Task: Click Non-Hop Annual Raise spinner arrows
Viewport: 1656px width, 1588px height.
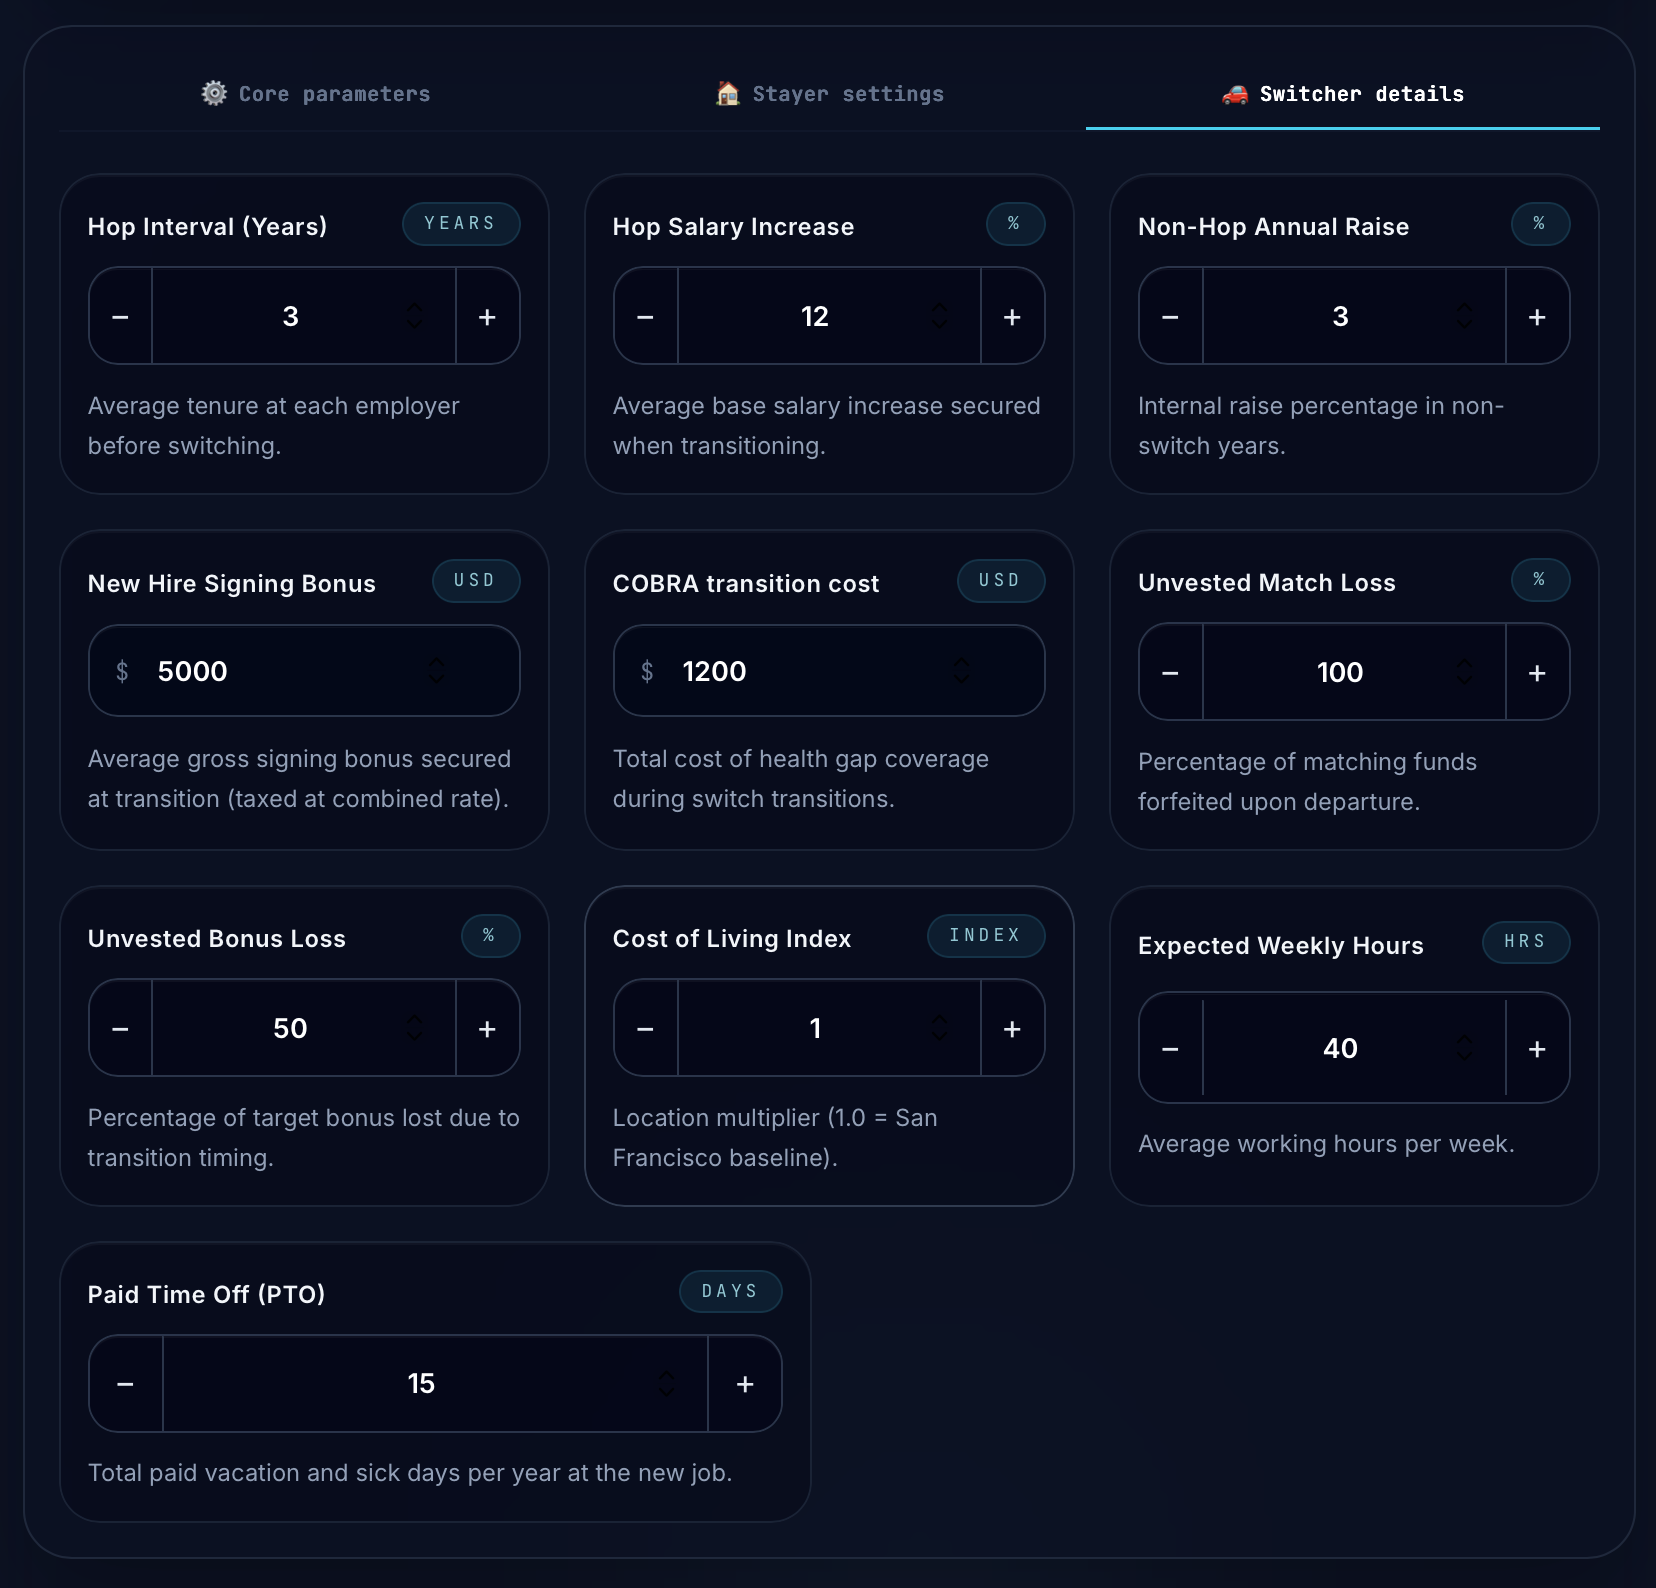Action: 1465,317
